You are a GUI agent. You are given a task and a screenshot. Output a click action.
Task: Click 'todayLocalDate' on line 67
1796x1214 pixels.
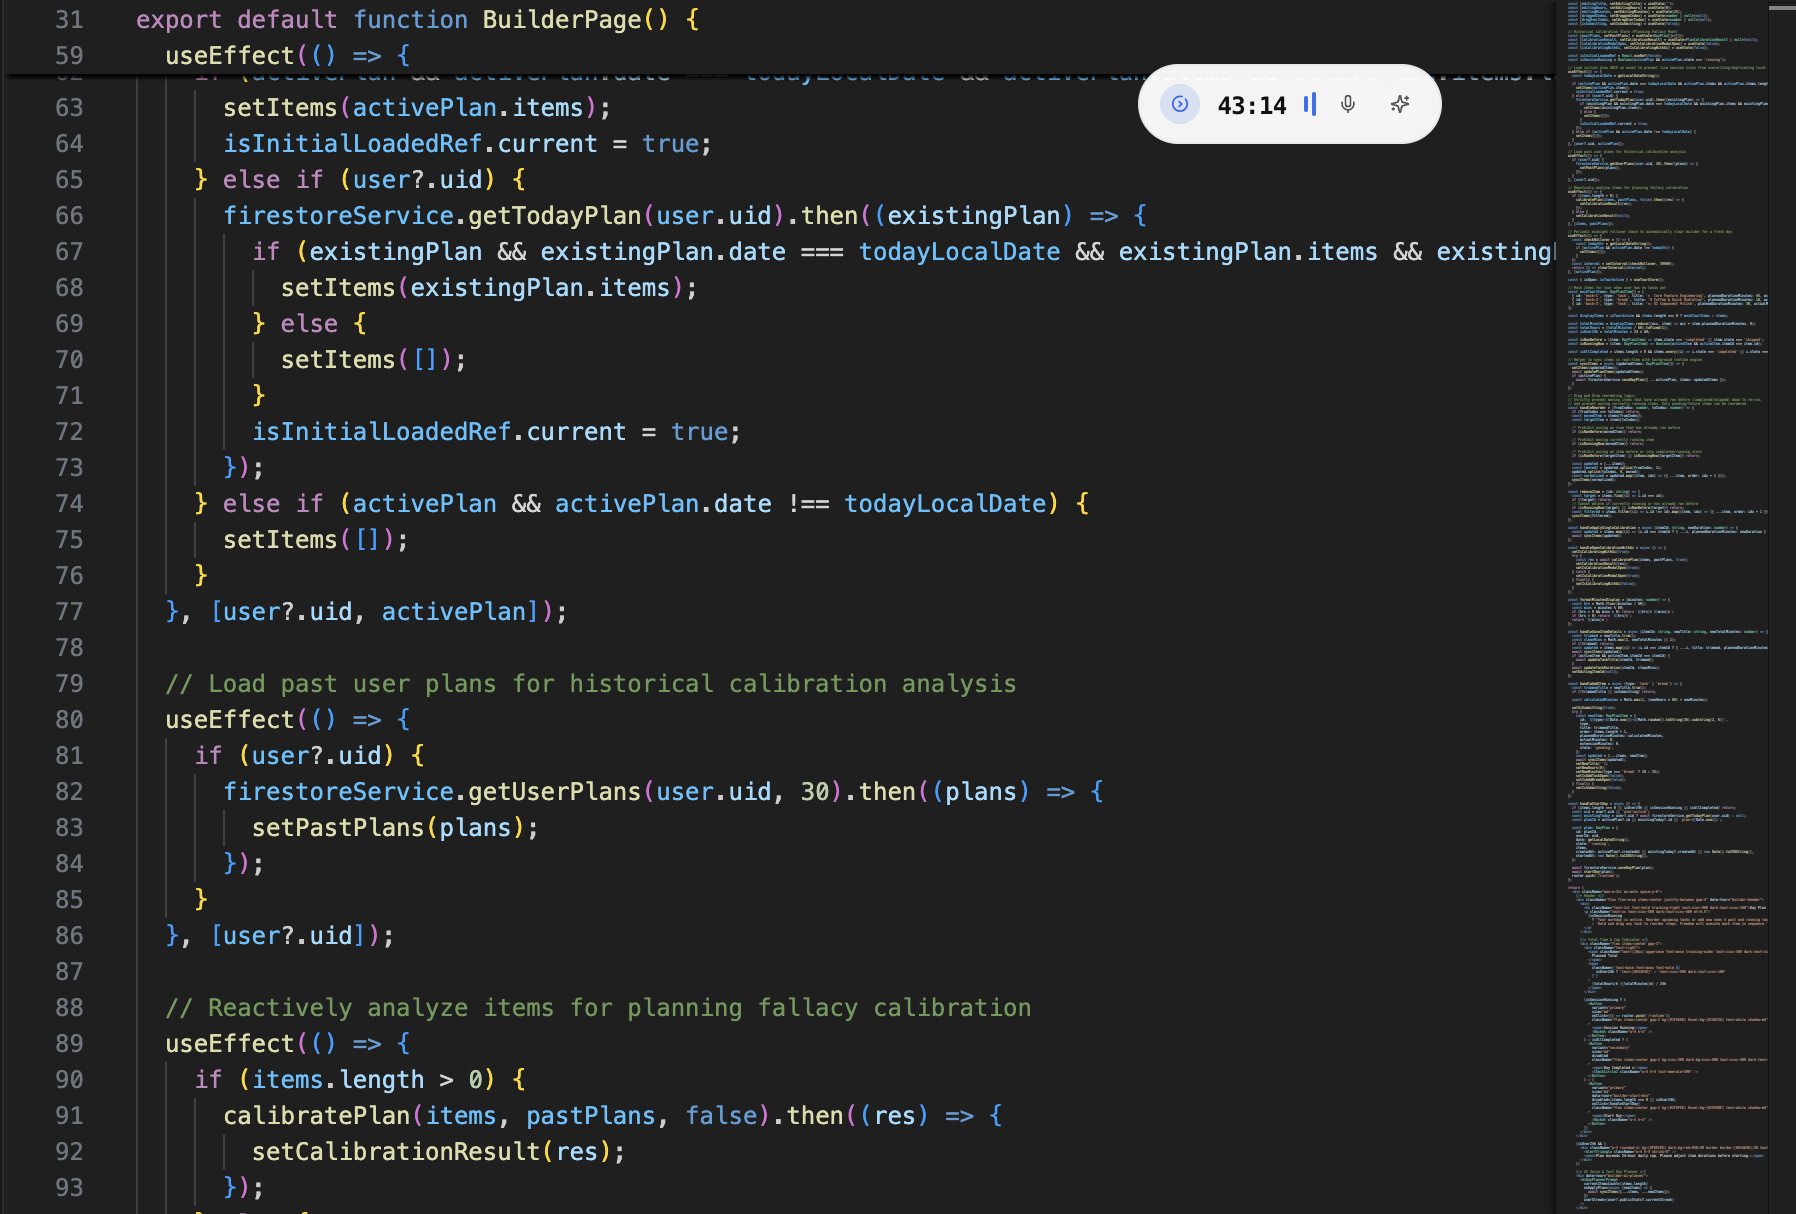[x=960, y=251]
